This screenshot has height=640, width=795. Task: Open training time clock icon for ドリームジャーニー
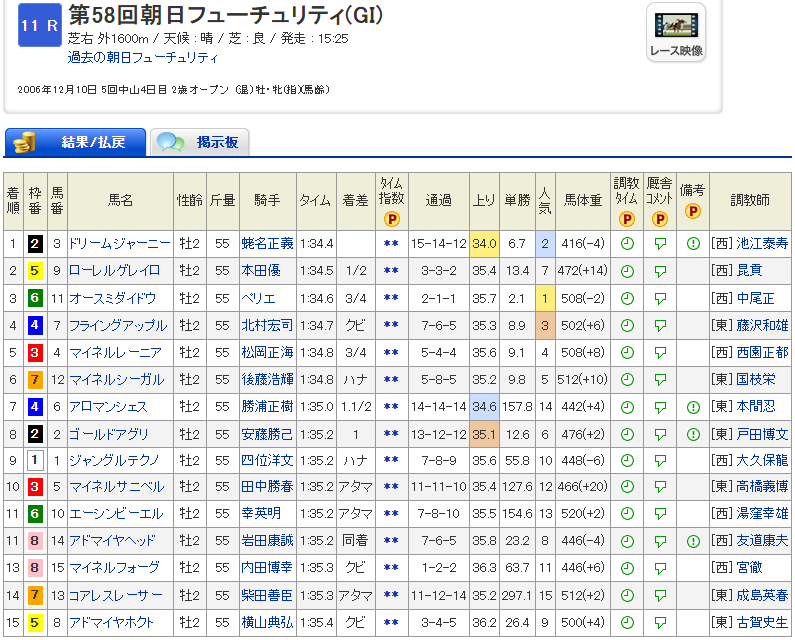(x=627, y=244)
